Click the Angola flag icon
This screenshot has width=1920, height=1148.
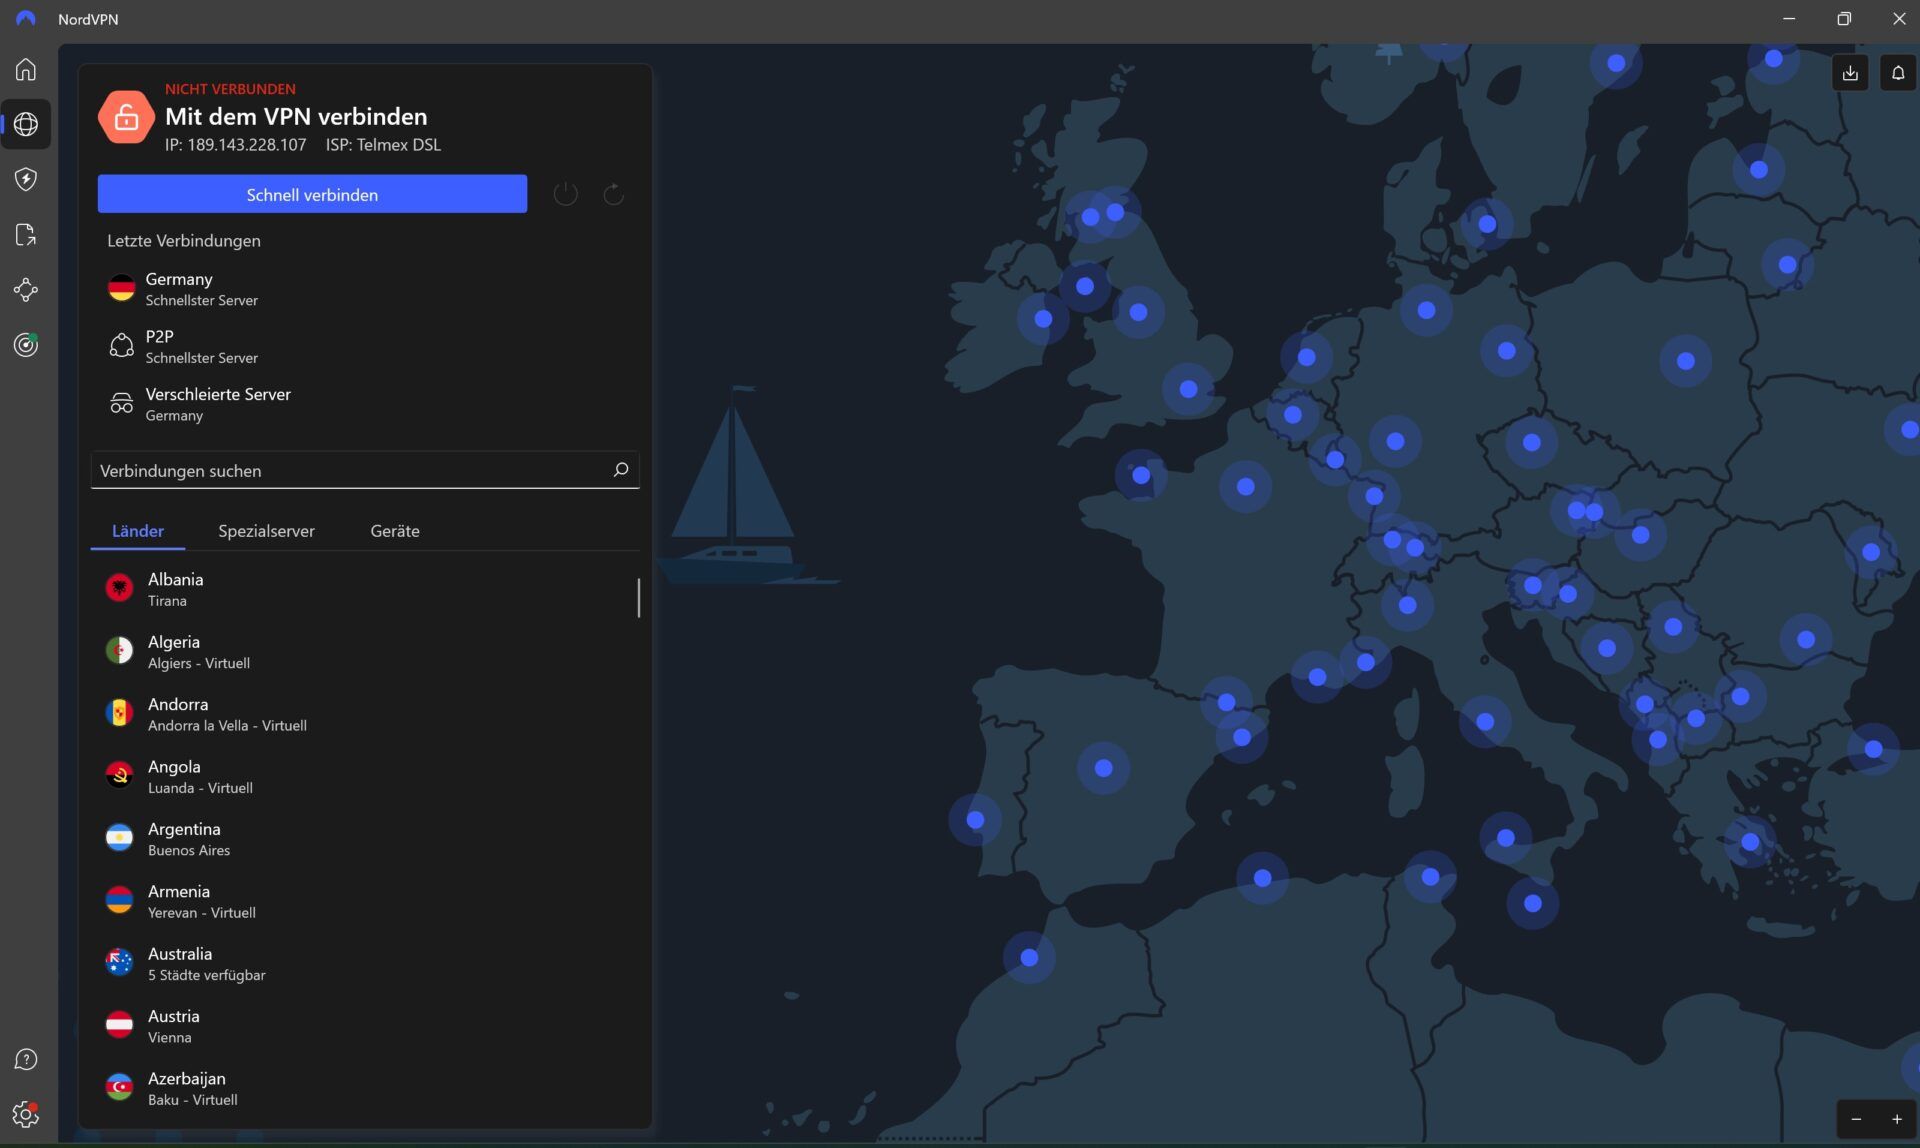(119, 775)
